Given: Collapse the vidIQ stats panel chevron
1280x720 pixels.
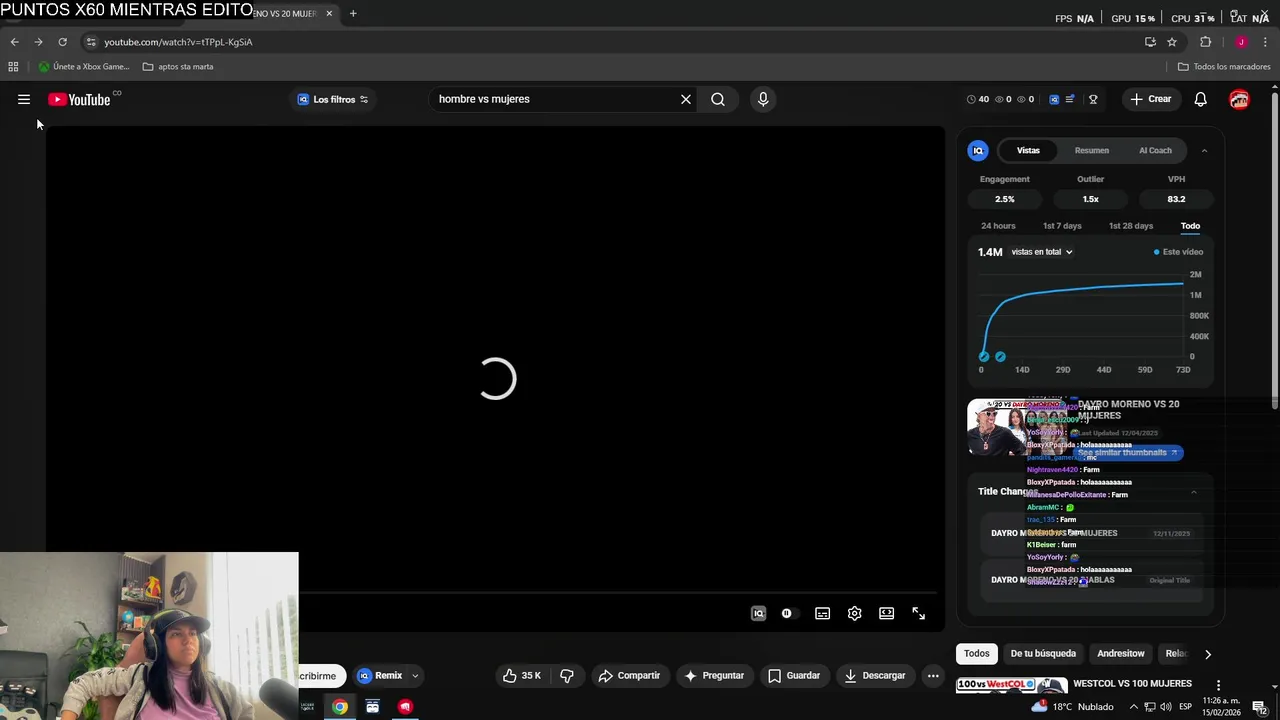Looking at the screenshot, I should (x=1204, y=150).
